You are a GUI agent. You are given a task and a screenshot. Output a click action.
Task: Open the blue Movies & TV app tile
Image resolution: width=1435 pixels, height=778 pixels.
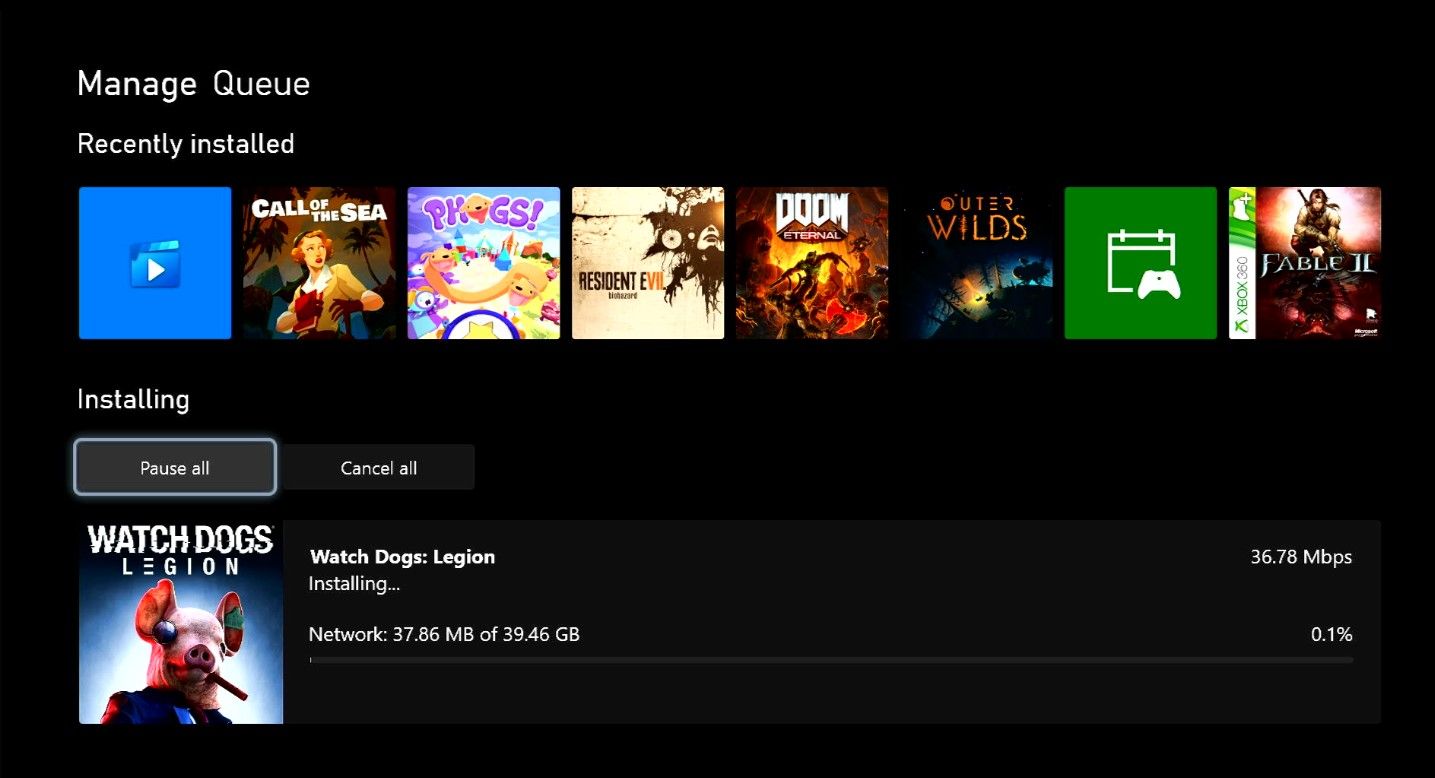(155, 263)
